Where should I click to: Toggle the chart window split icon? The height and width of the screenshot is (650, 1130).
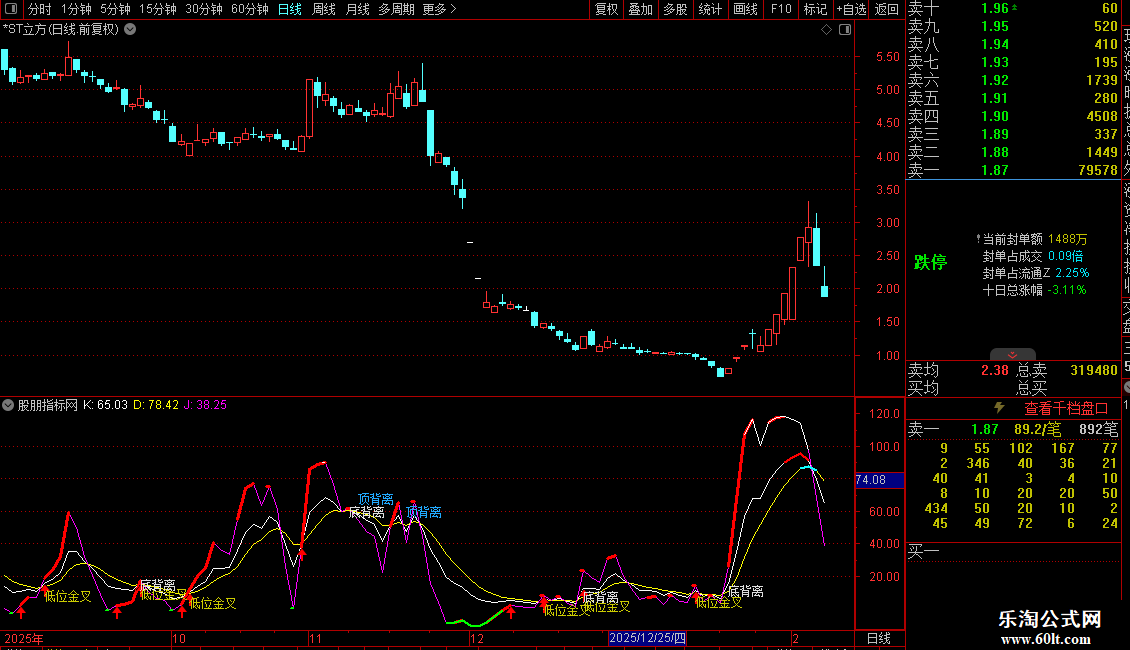coord(845,30)
